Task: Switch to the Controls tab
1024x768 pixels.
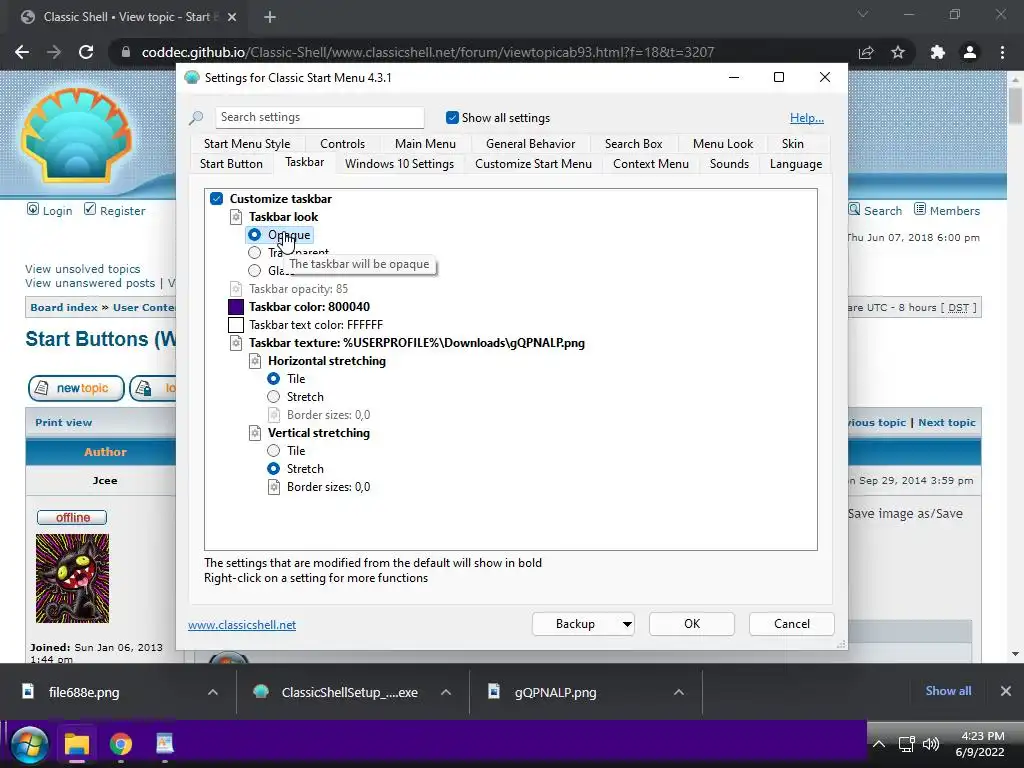Action: [342, 144]
